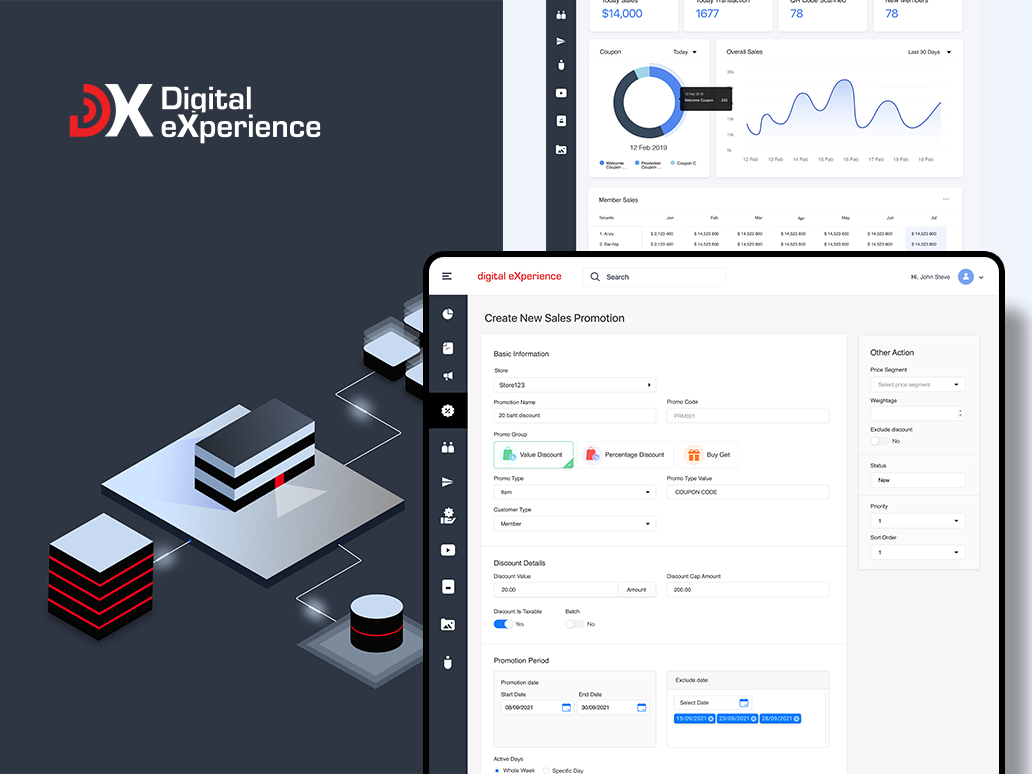
Task: Open the Store123 store dropdown
Action: (x=574, y=384)
